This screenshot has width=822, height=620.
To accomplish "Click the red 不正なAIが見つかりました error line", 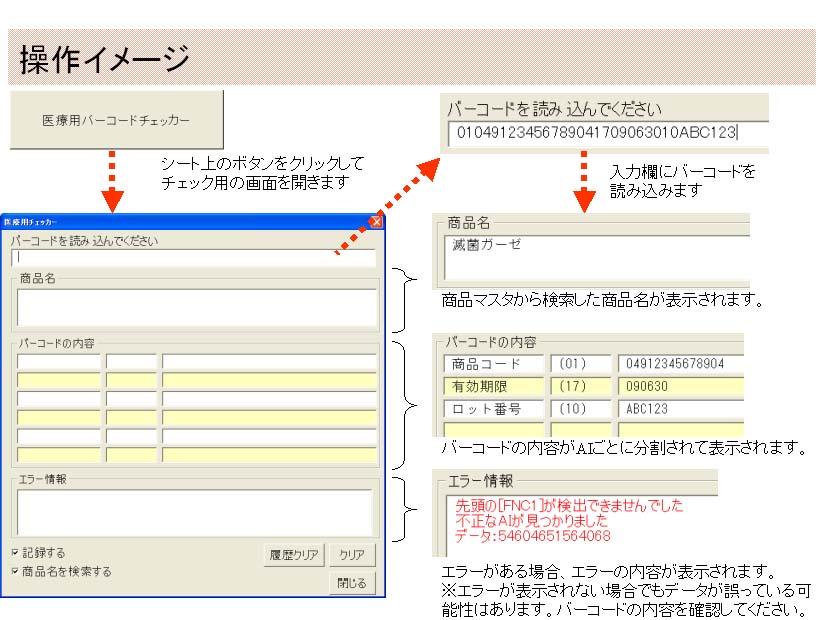I will tap(532, 520).
